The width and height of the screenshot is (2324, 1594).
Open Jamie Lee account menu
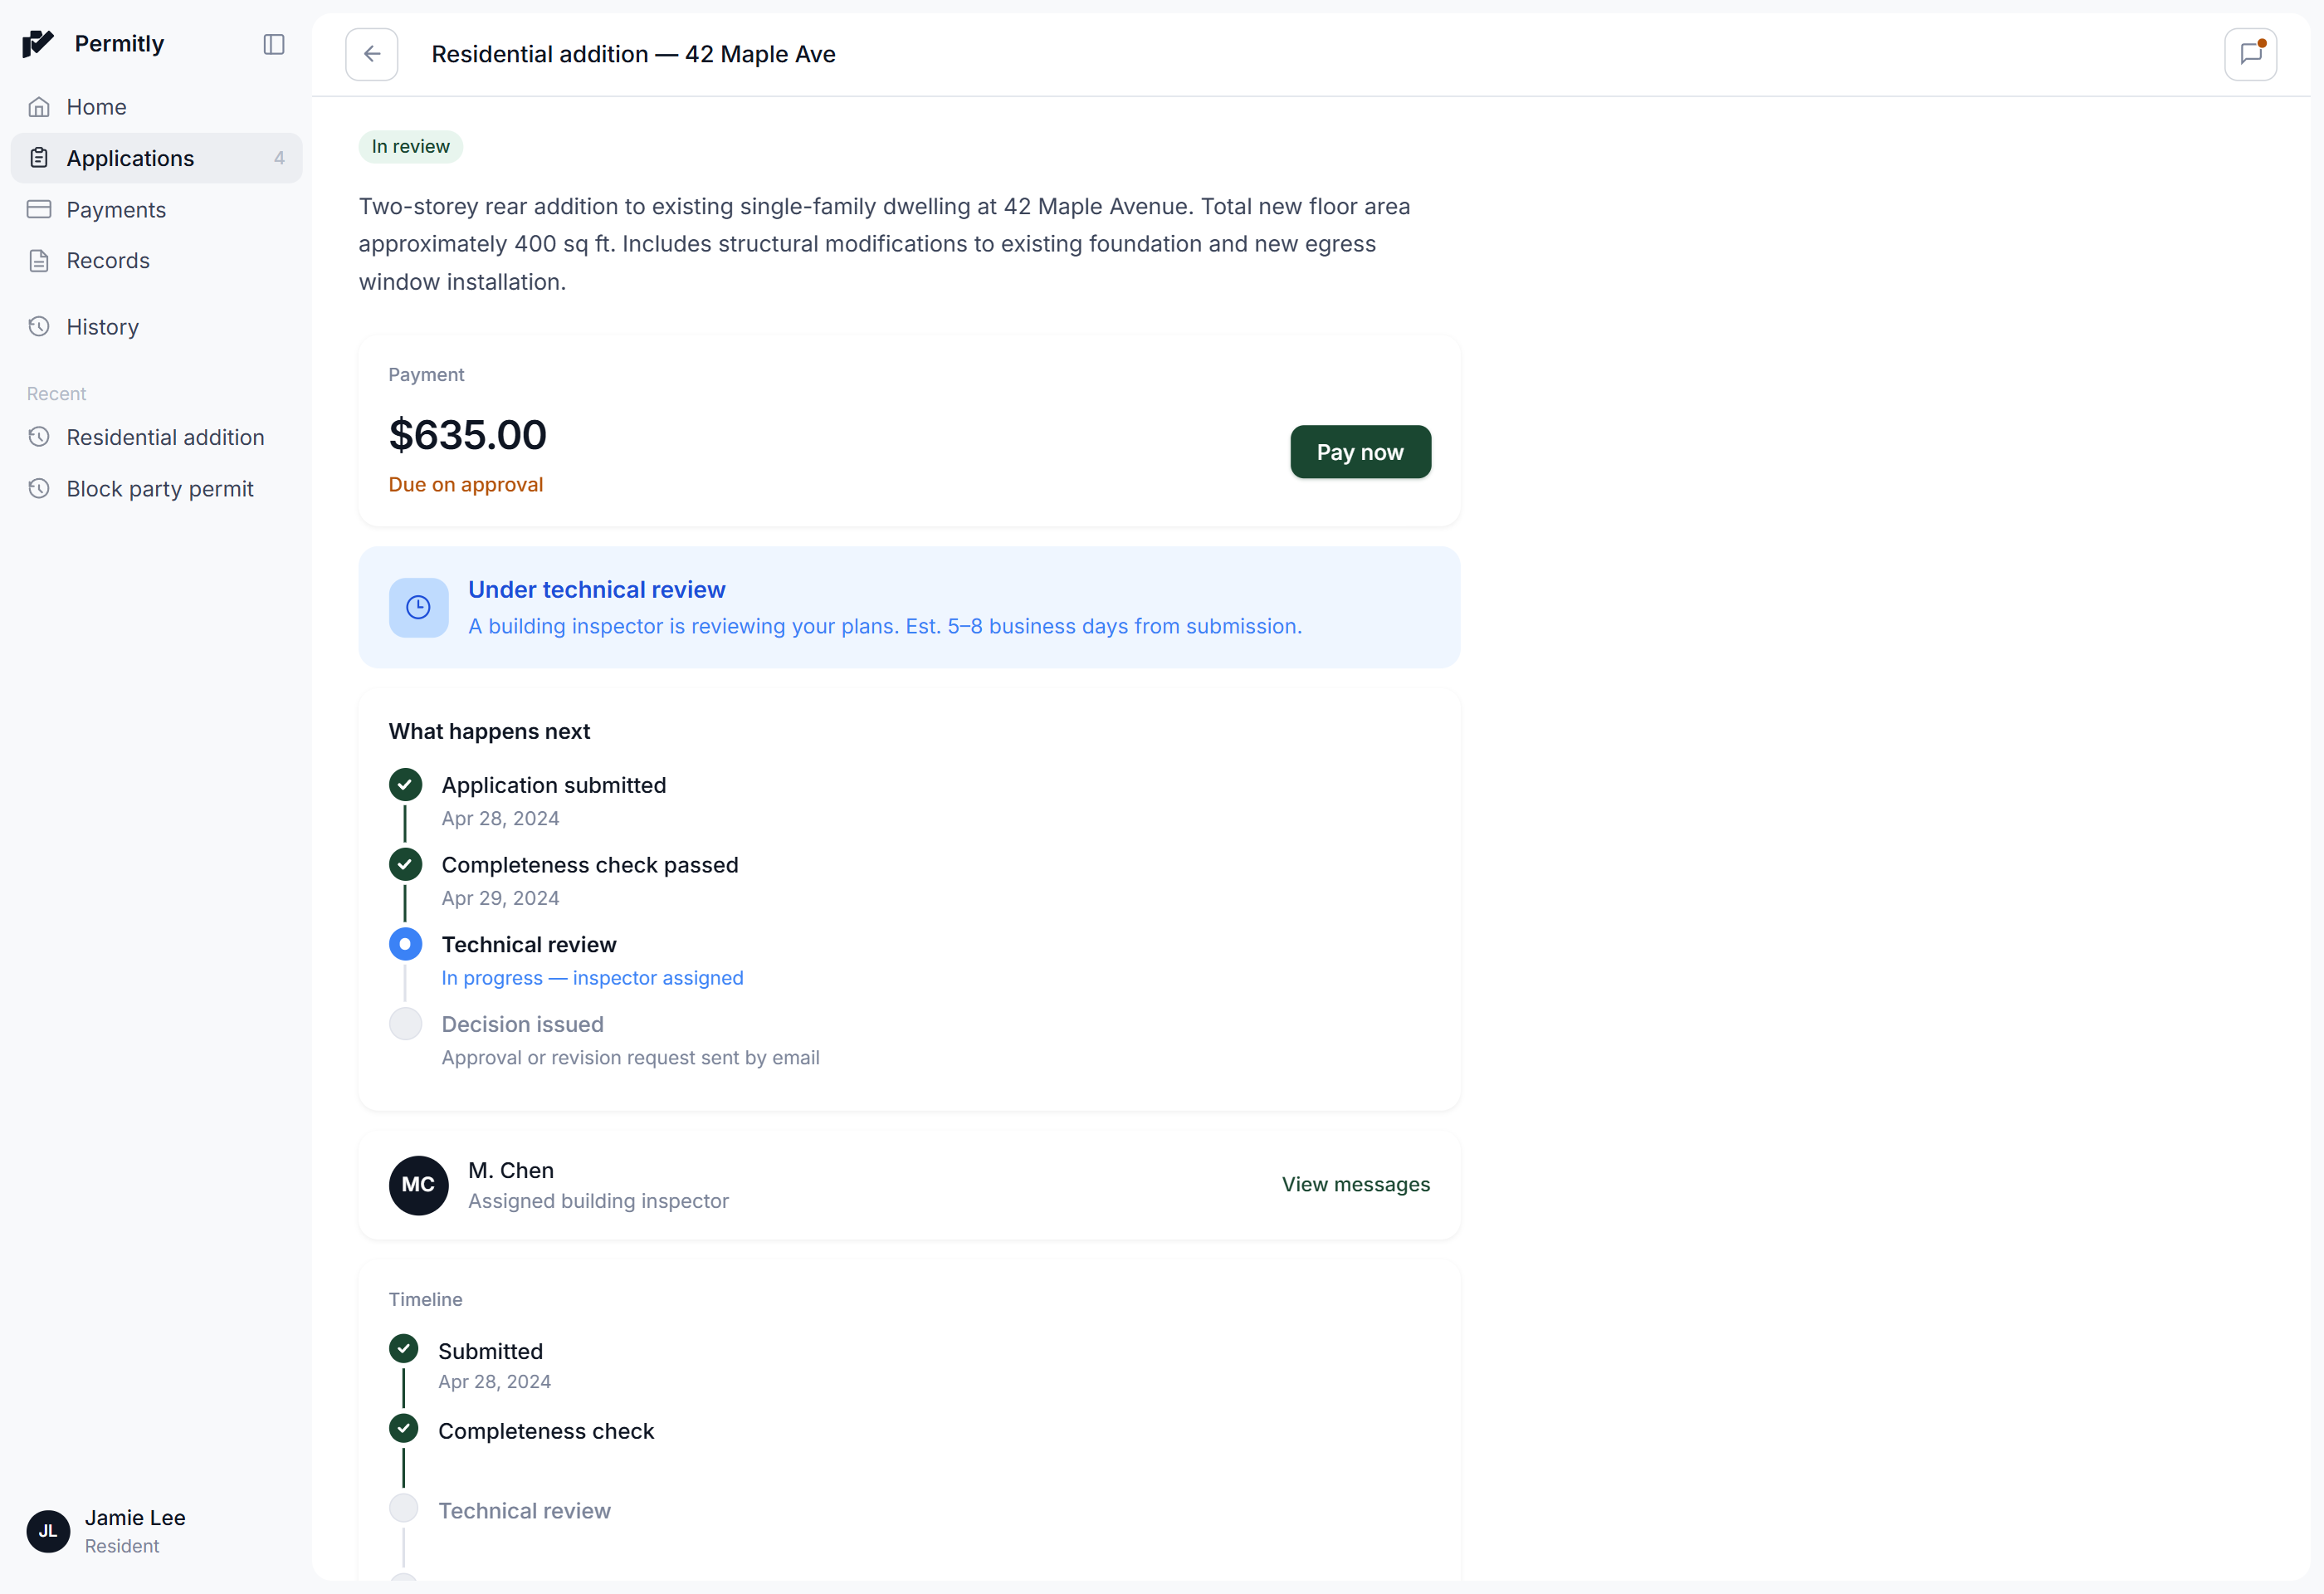156,1531
